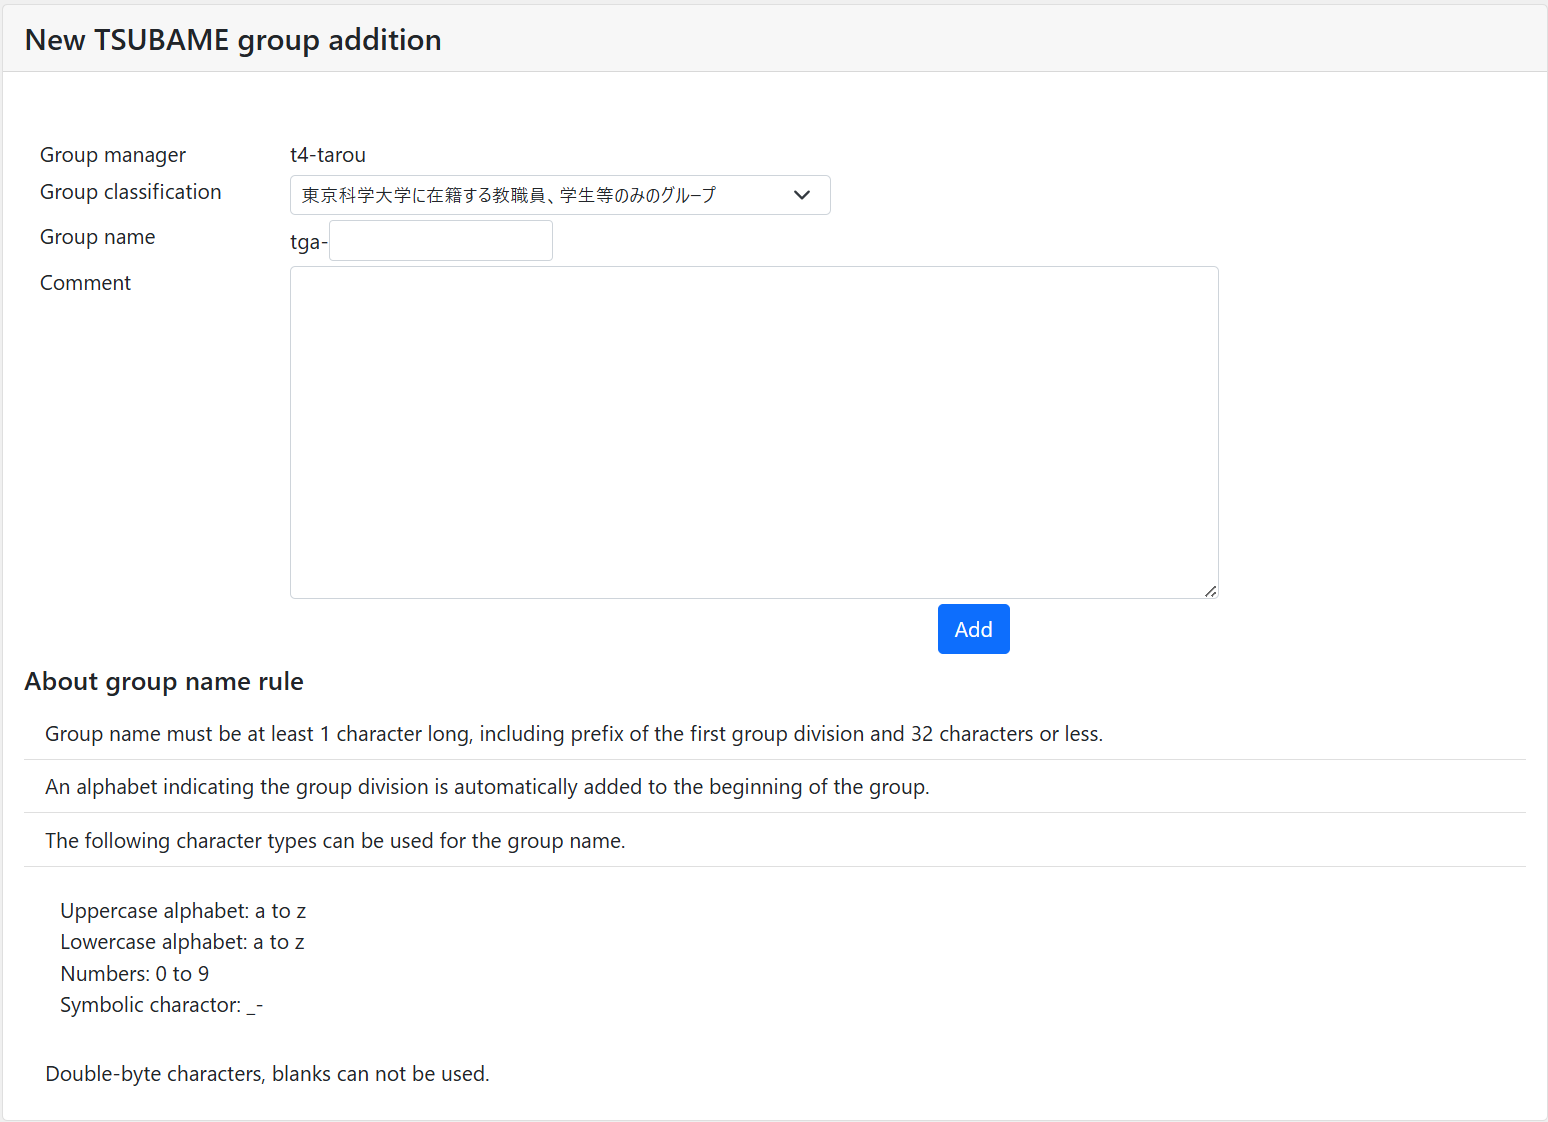Click the Group classification label
The width and height of the screenshot is (1548, 1122).
pos(131,192)
